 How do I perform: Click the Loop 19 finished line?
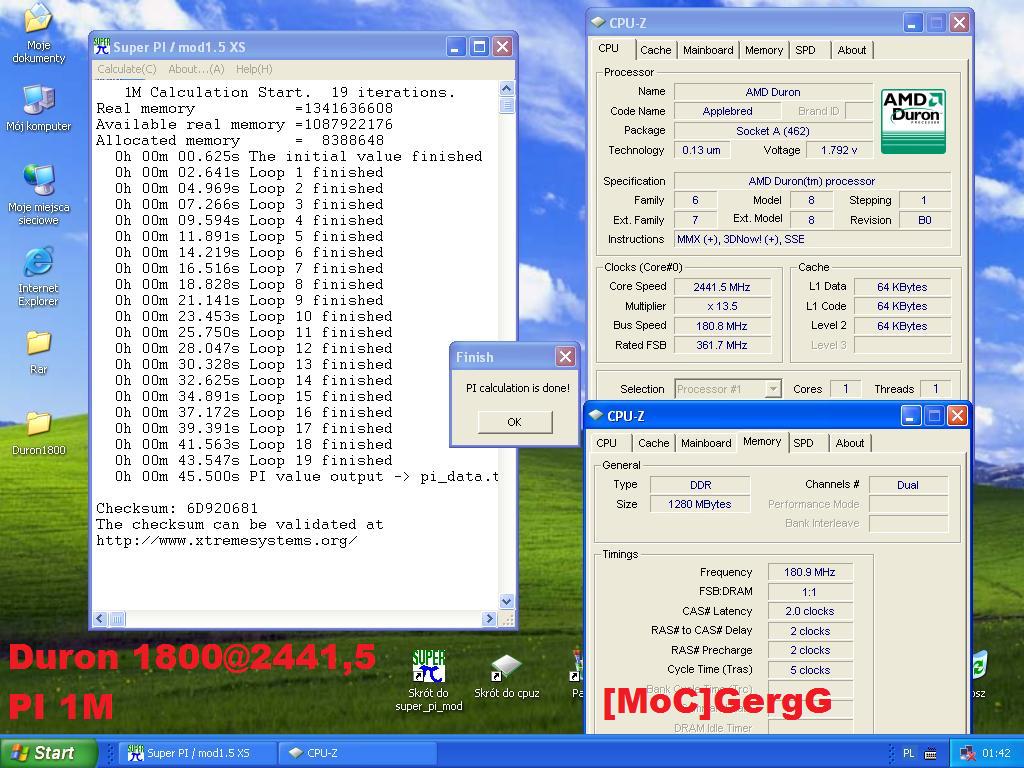253,460
